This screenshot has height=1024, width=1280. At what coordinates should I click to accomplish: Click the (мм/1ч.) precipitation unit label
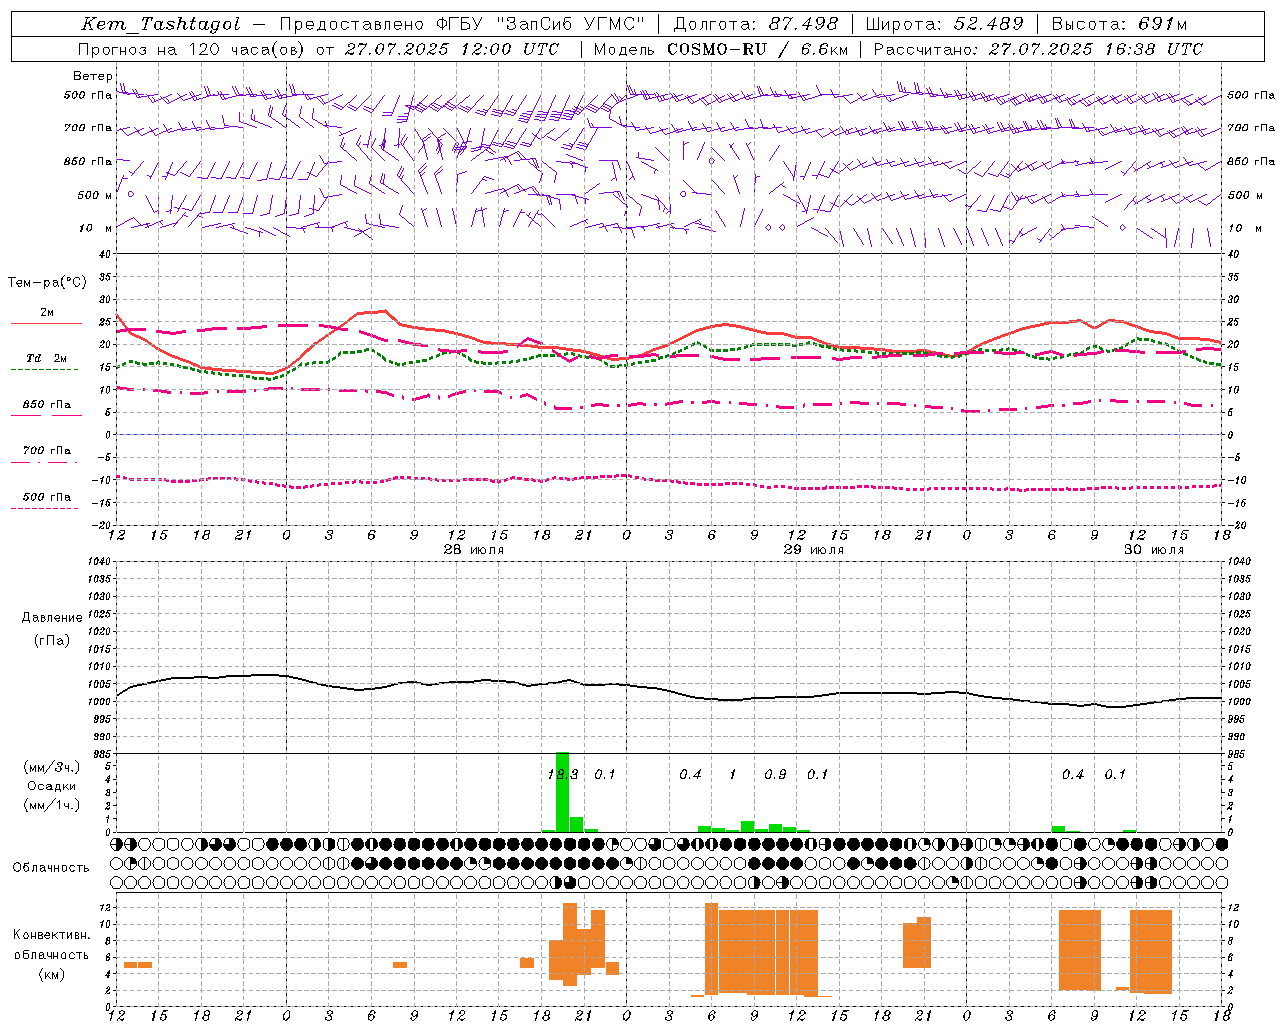(x=52, y=805)
